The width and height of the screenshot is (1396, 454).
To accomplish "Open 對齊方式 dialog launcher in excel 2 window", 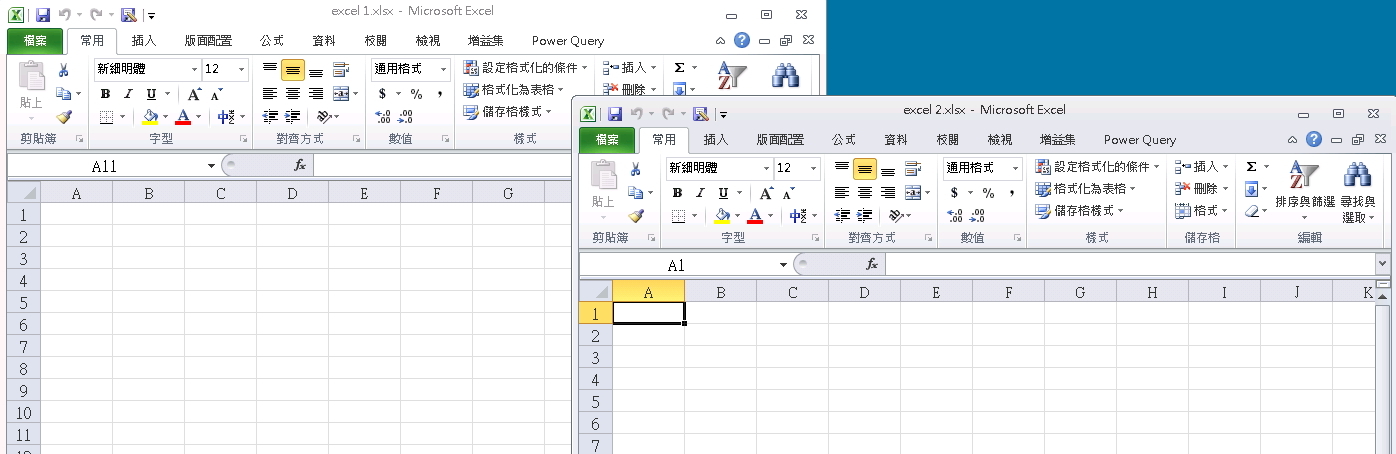I will [929, 238].
